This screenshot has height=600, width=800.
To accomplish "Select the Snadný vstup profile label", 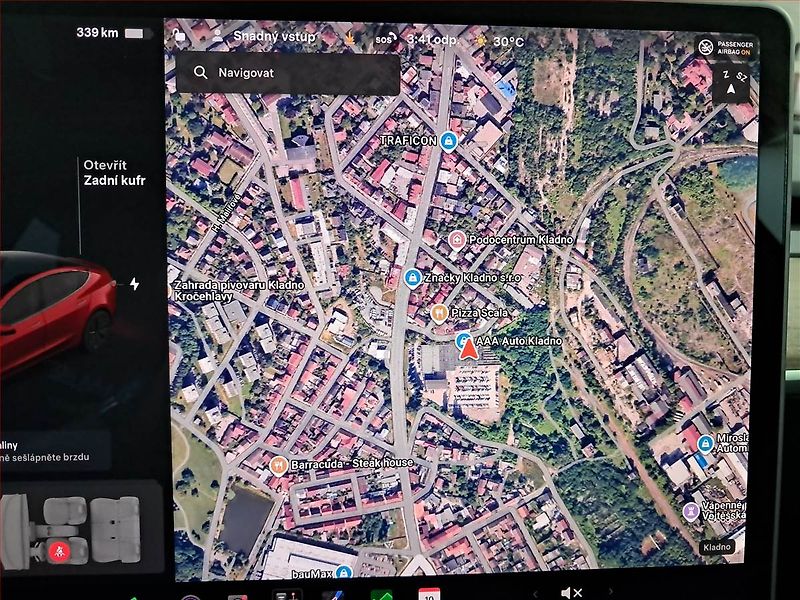I will (274, 36).
